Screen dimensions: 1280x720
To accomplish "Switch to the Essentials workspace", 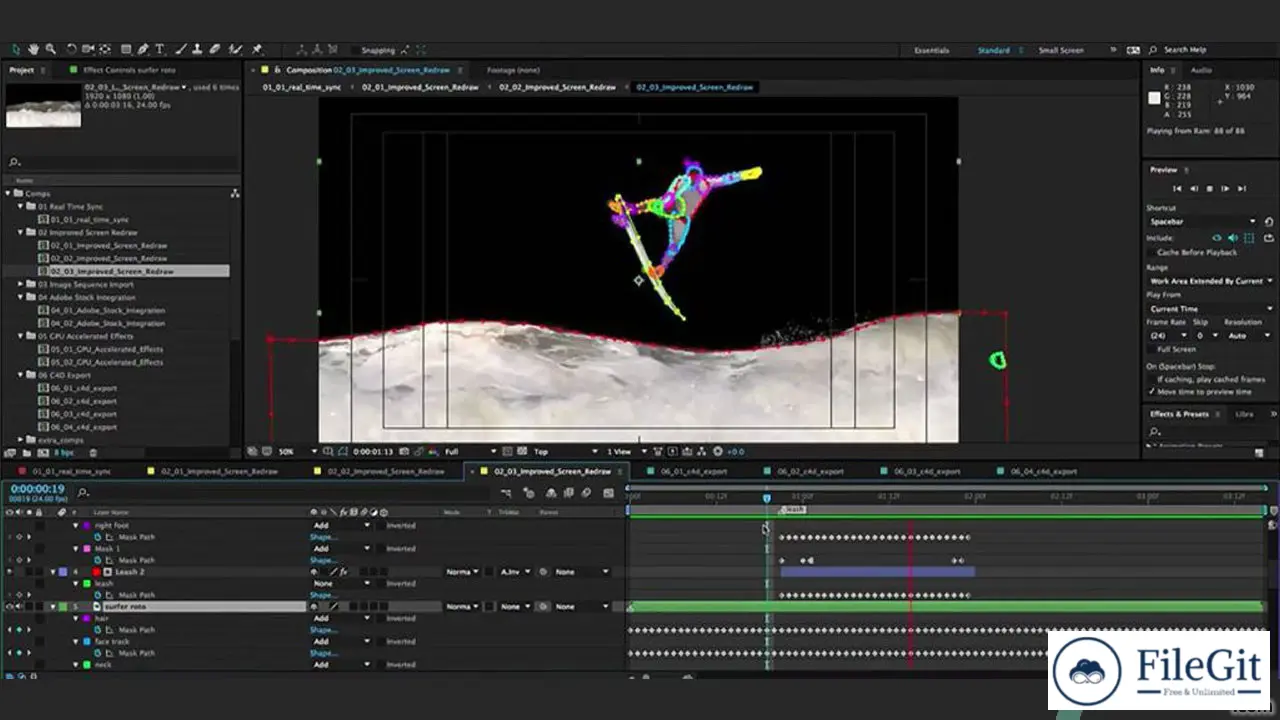I will [931, 50].
